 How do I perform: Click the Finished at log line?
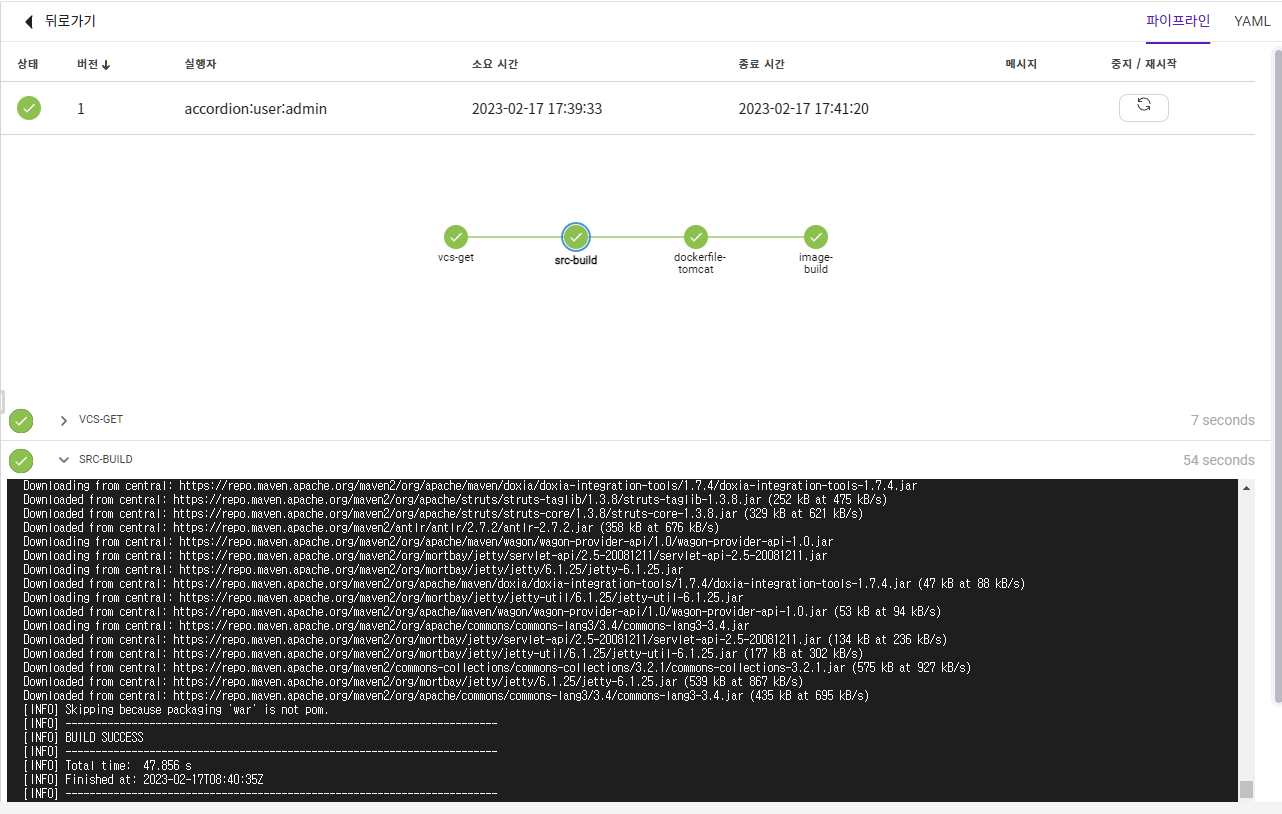tap(143, 780)
